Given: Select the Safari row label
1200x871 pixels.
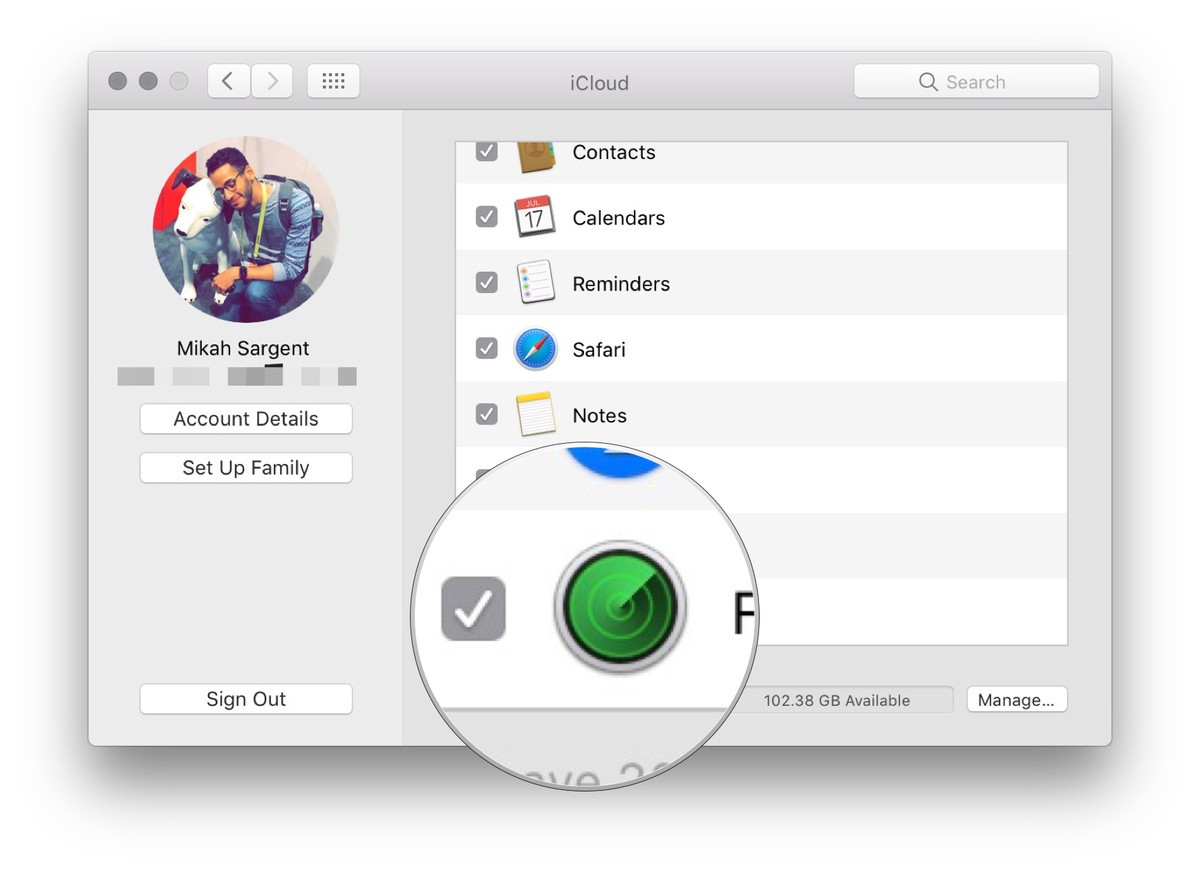Looking at the screenshot, I should coord(599,350).
